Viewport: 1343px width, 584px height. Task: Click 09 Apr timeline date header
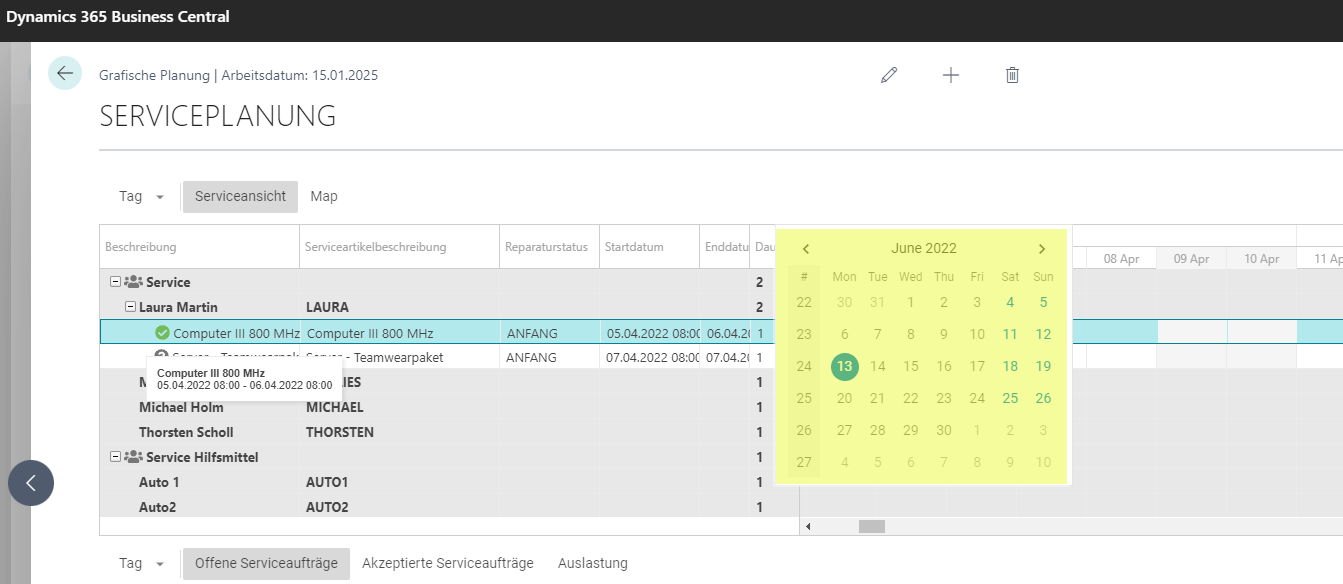click(1192, 258)
